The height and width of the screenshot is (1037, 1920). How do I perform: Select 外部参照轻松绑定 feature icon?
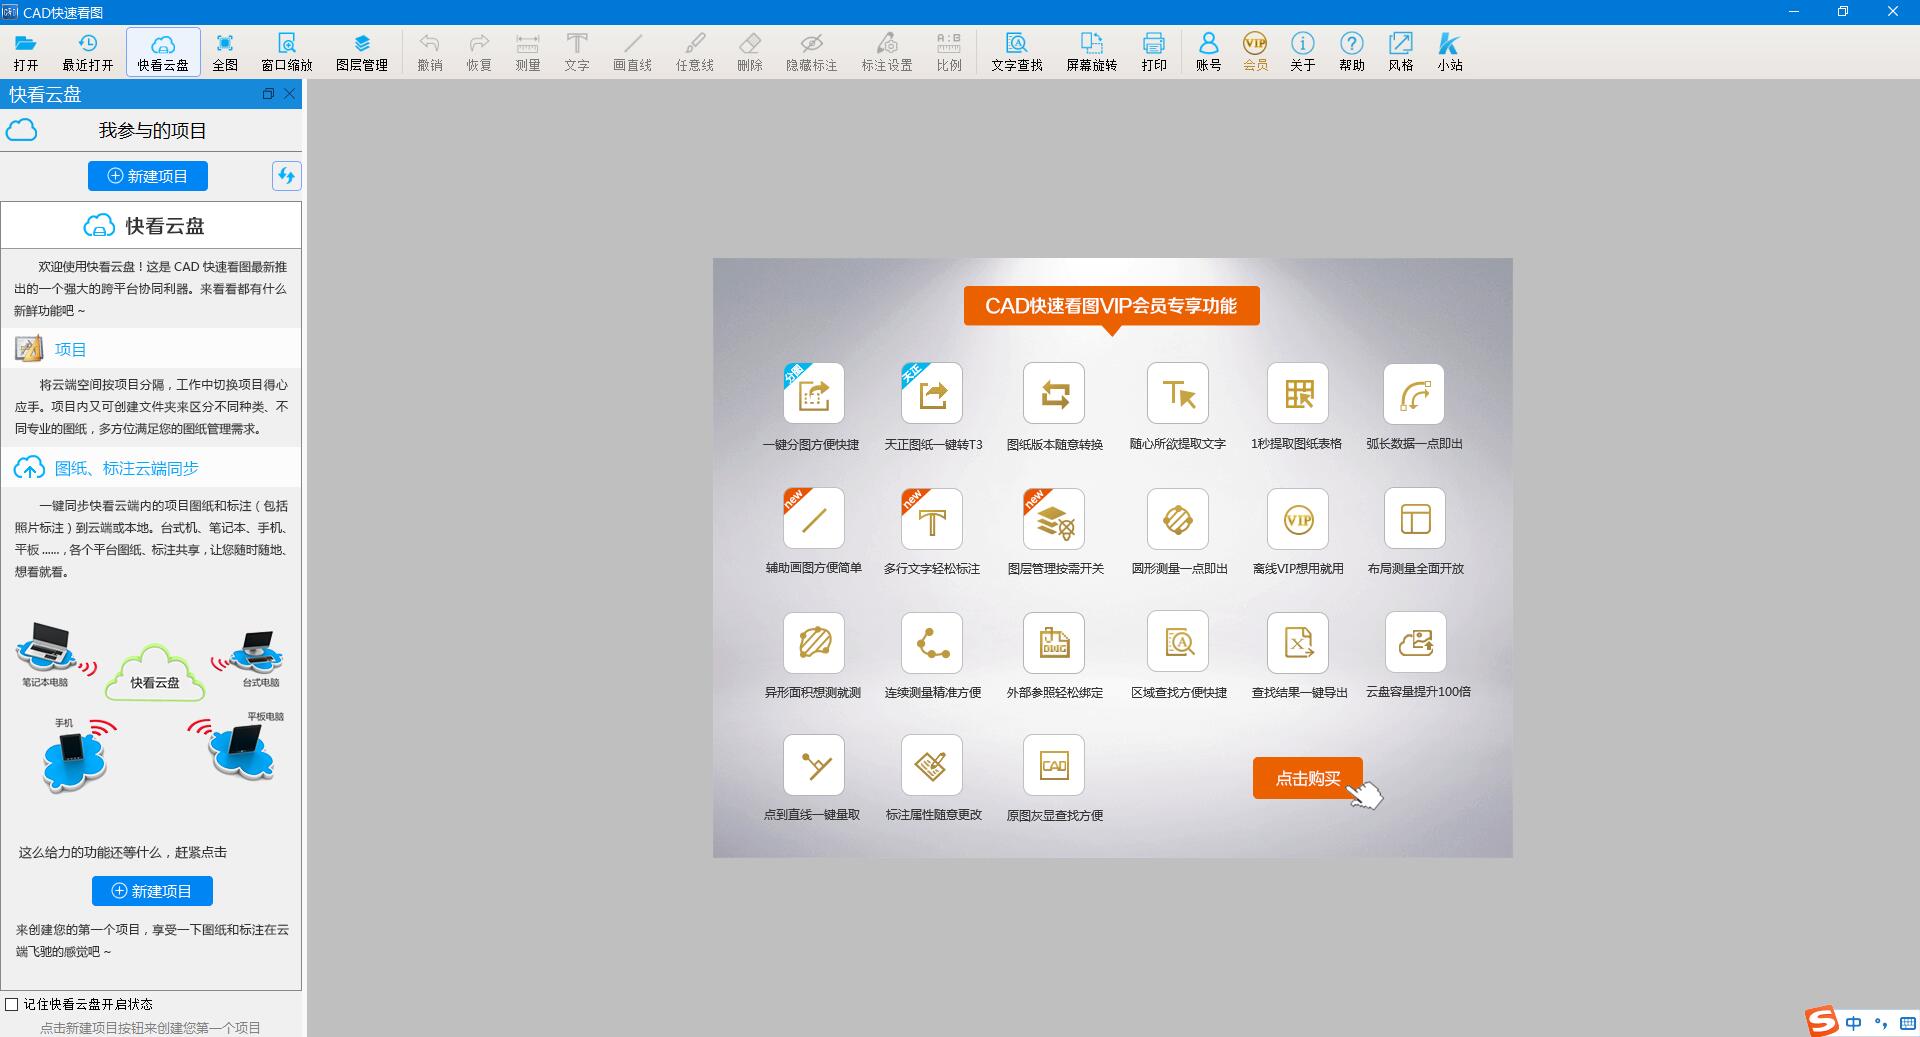pyautogui.click(x=1054, y=642)
